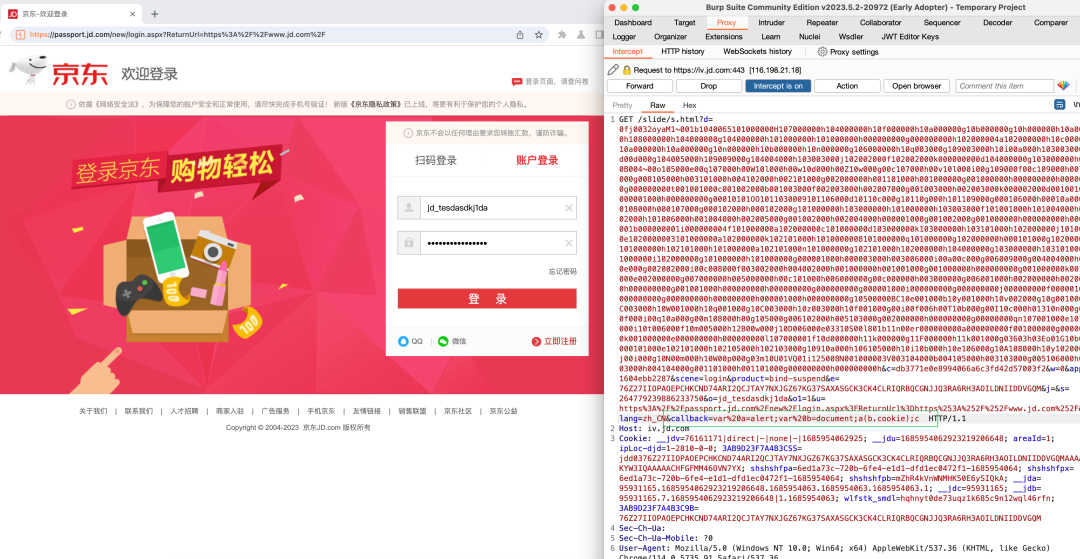1080x559 pixels.
Task: Click the 立即注册 register link
Action: 560,341
